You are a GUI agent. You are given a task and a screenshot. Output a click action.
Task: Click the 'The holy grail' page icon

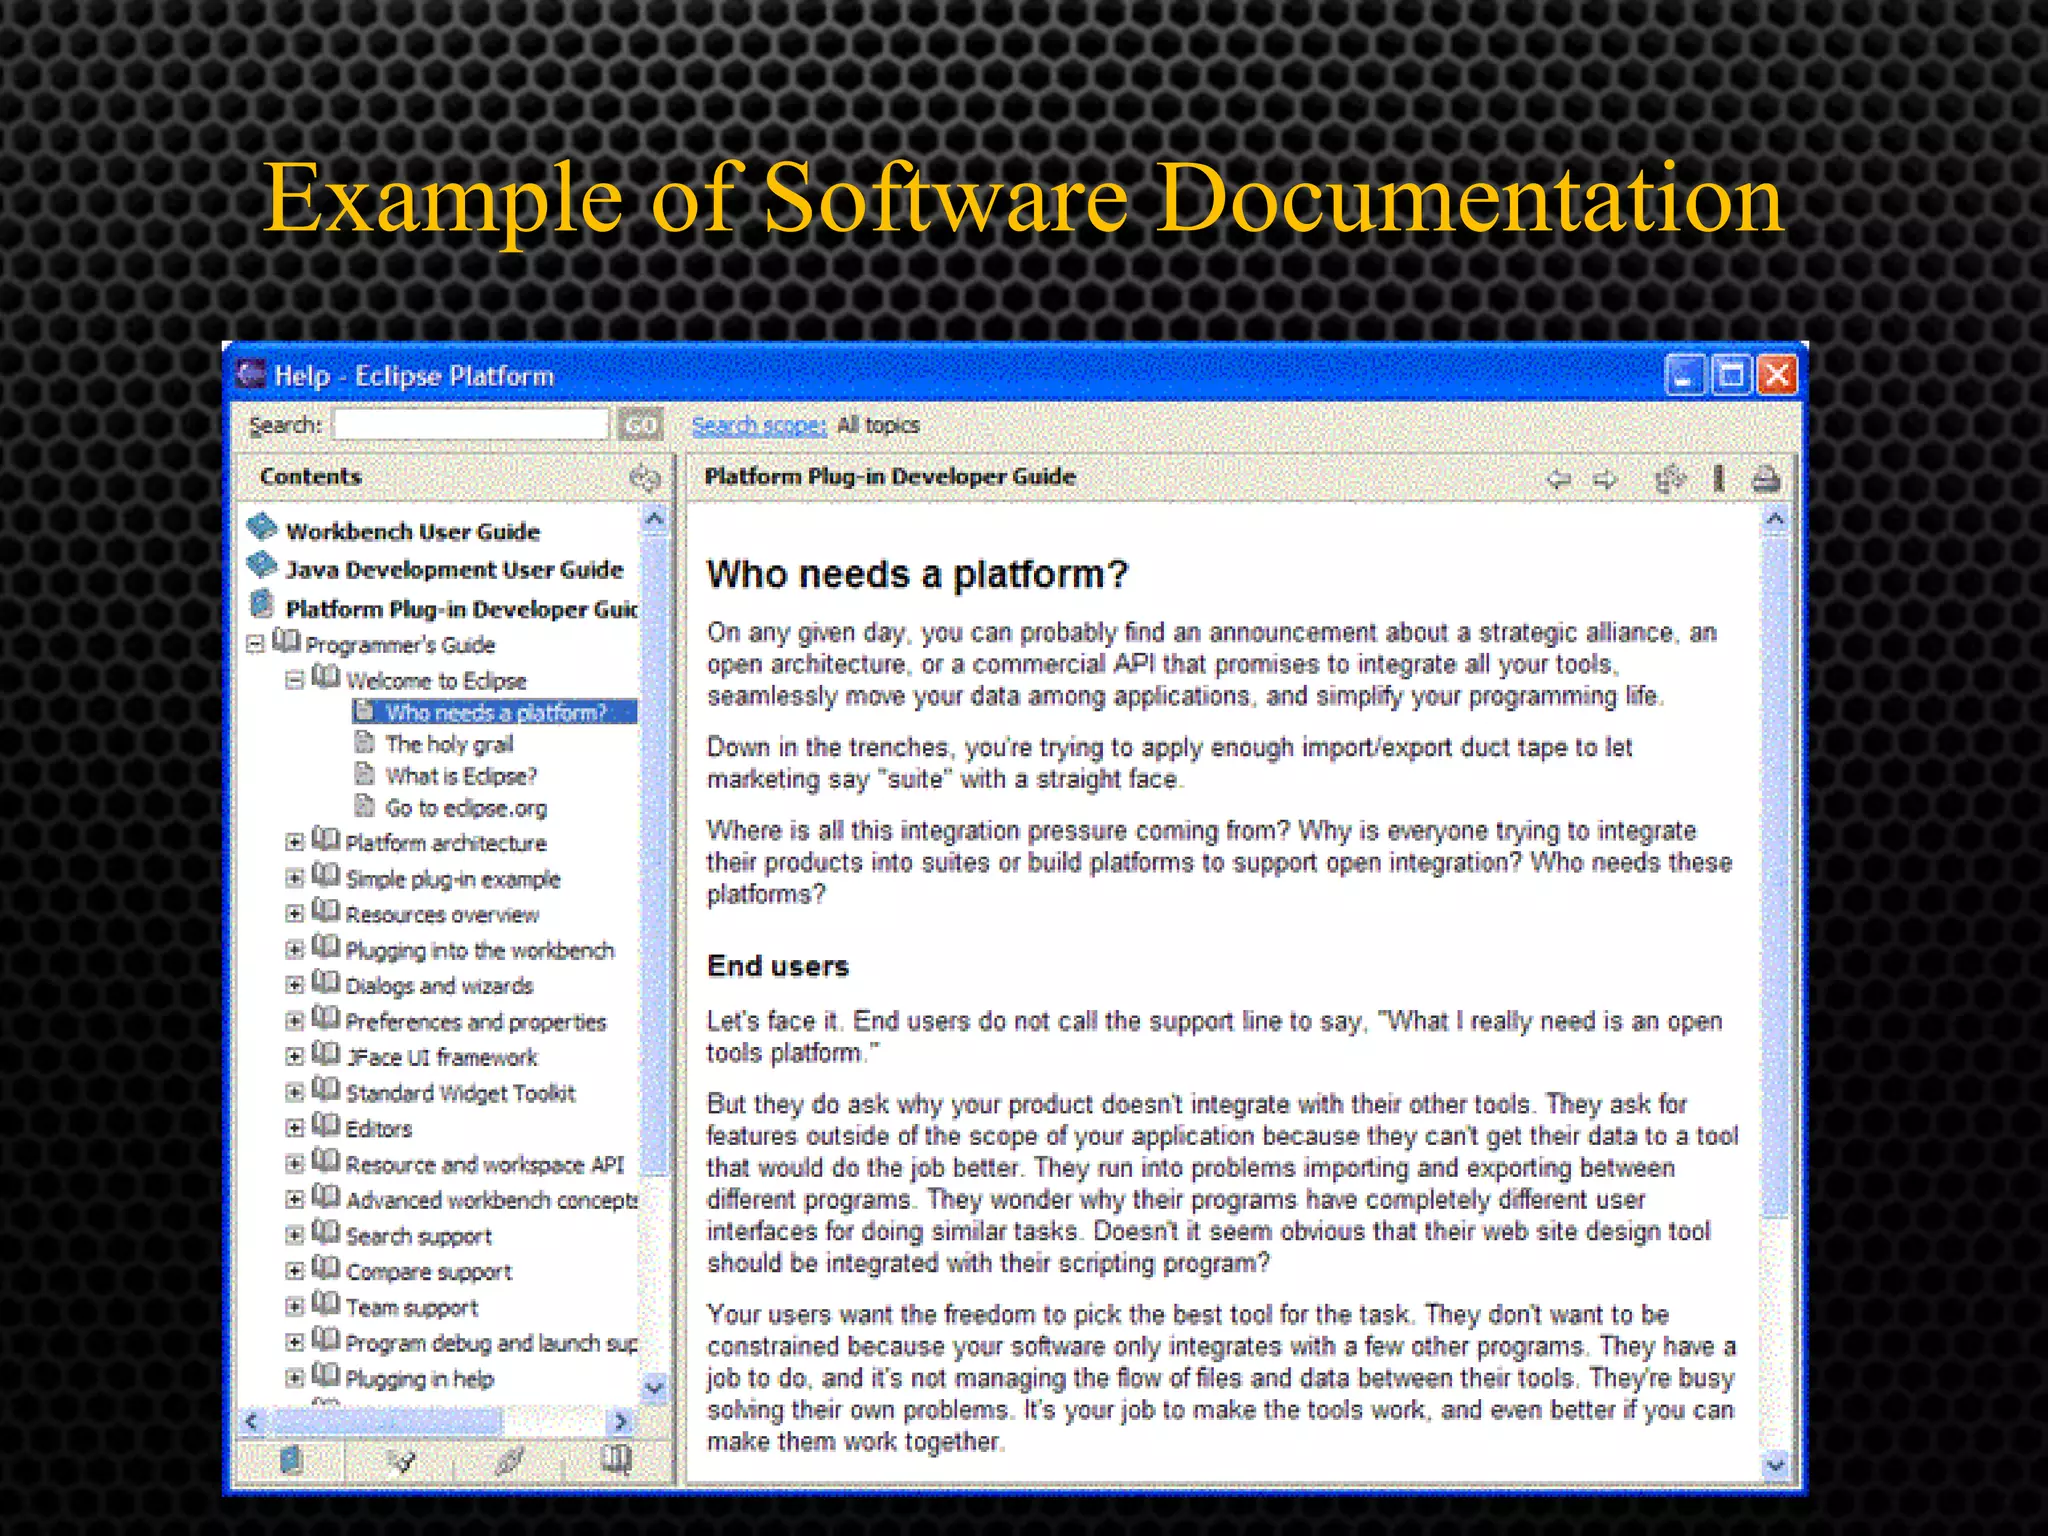point(365,743)
